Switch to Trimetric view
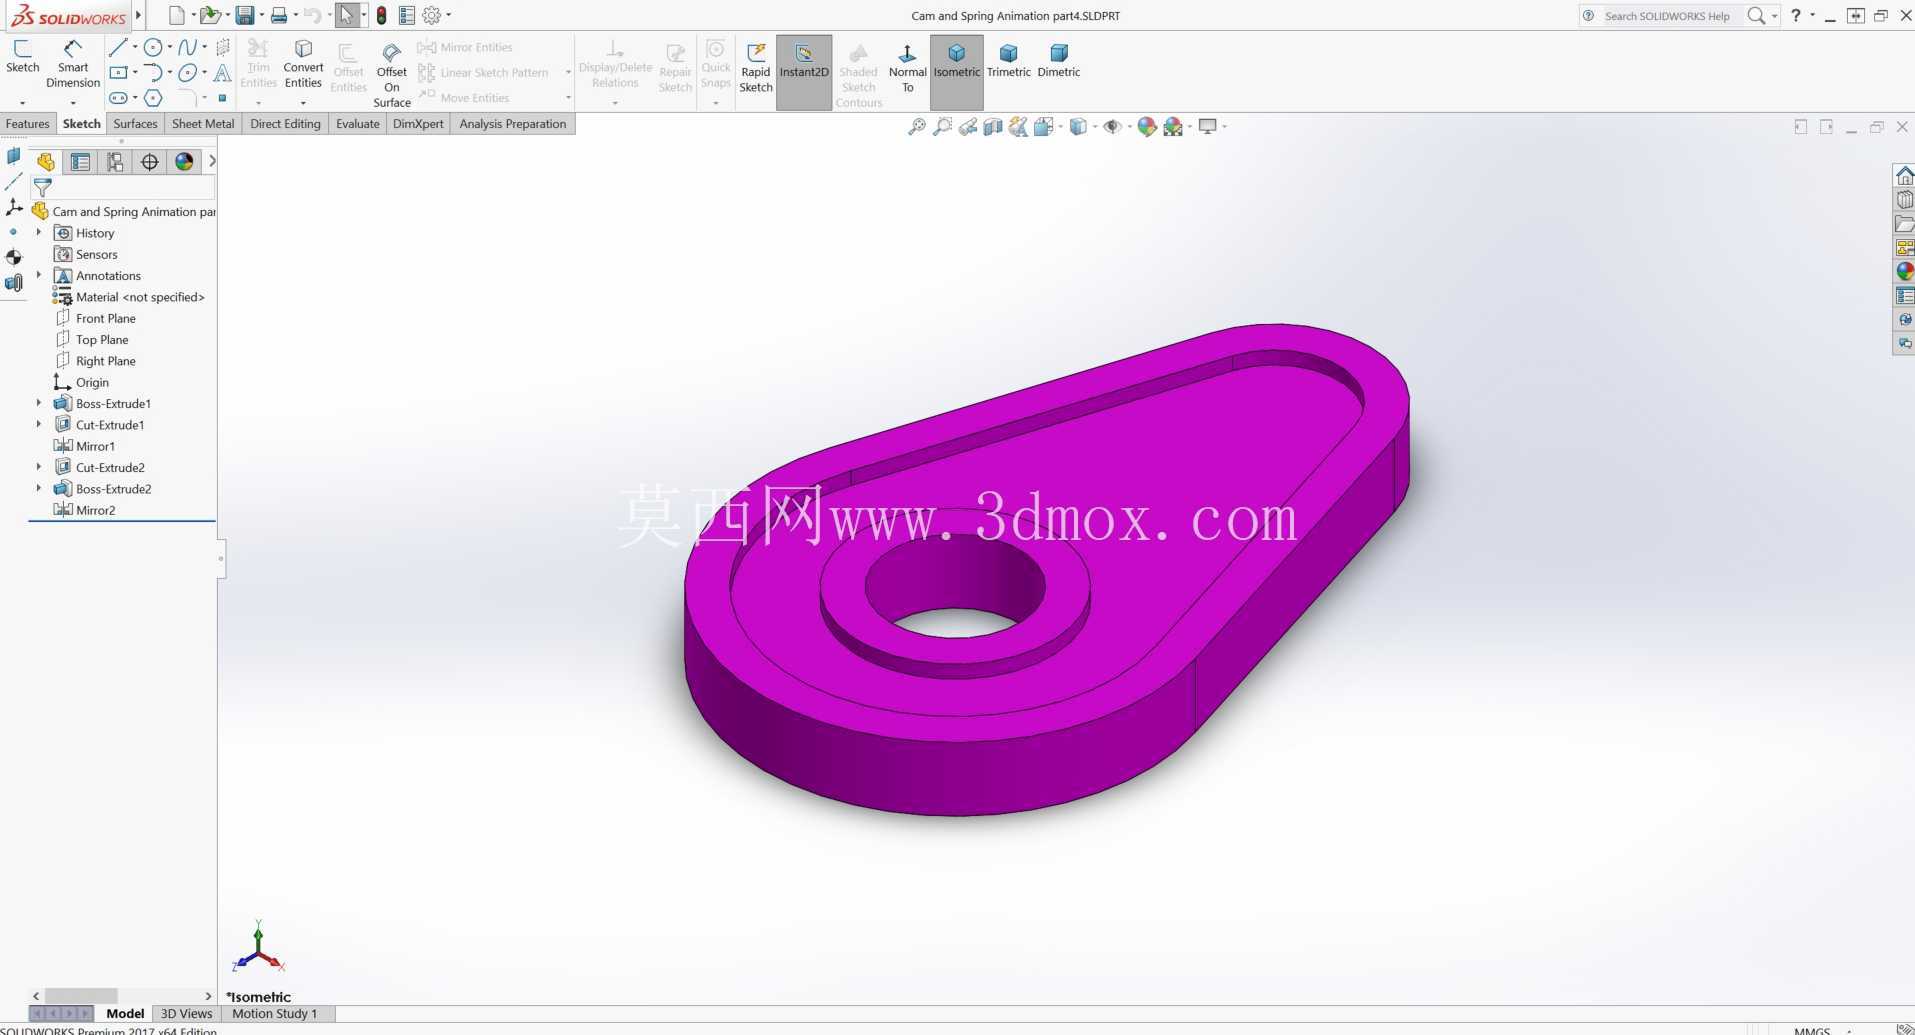The image size is (1915, 1035). [x=1009, y=60]
